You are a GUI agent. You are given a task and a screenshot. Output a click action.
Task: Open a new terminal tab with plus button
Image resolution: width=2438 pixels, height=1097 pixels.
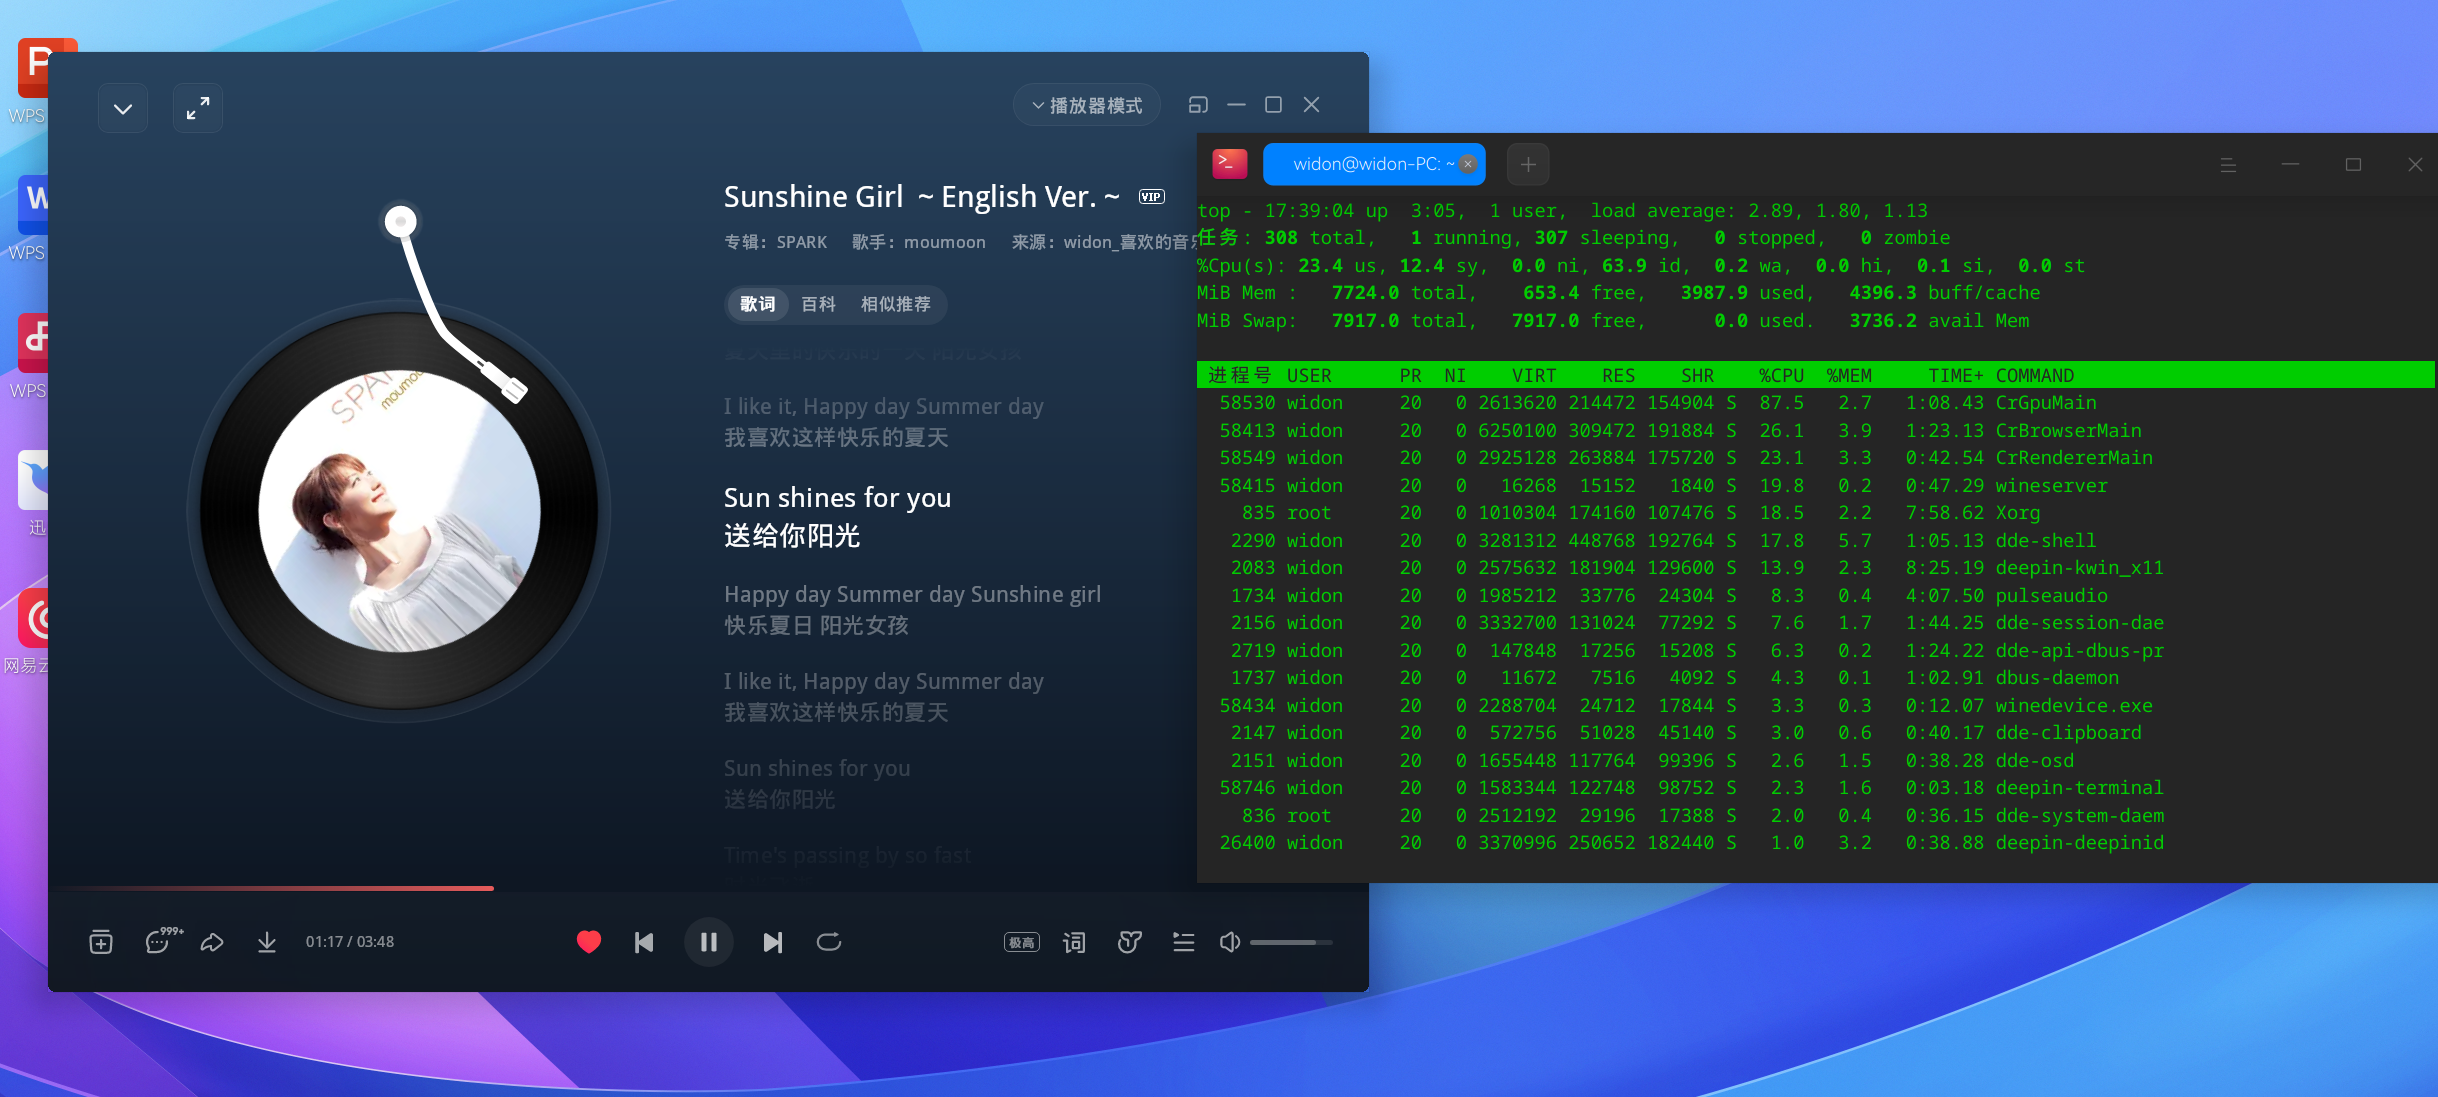(1528, 164)
